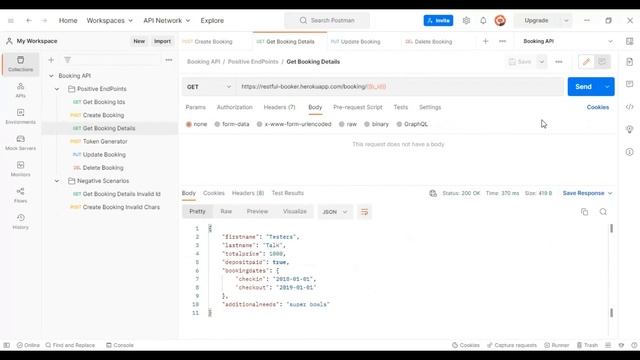
Task: Select the none body type radio
Action: 189,124
